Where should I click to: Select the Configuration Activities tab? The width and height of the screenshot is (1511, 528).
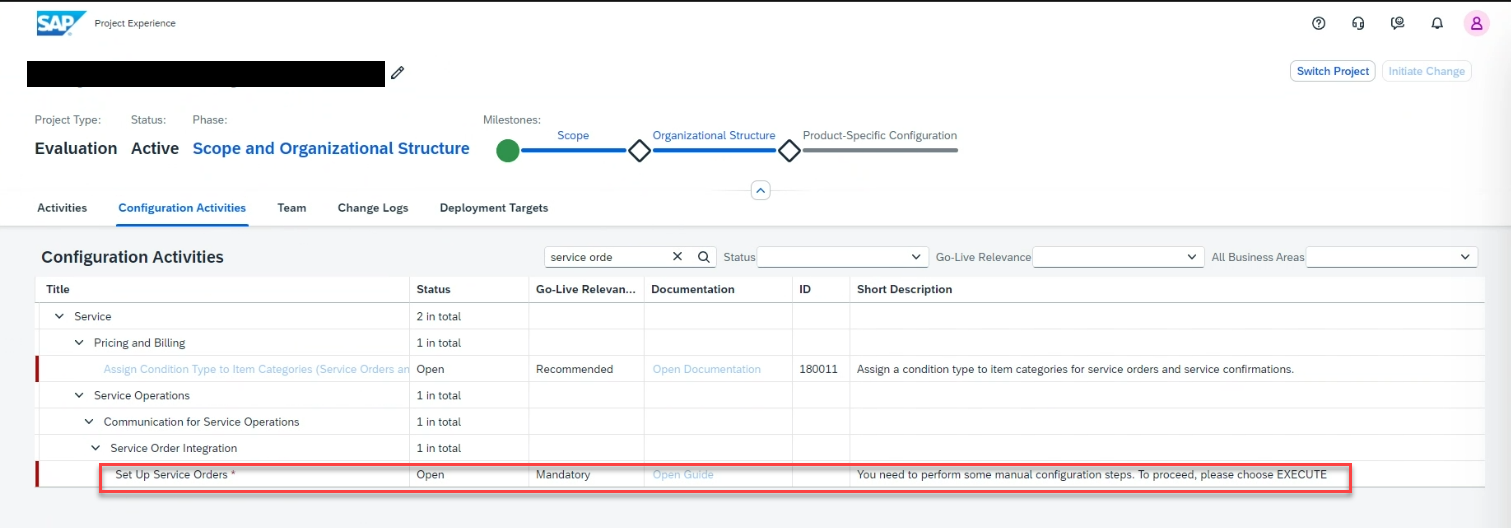[x=182, y=208]
